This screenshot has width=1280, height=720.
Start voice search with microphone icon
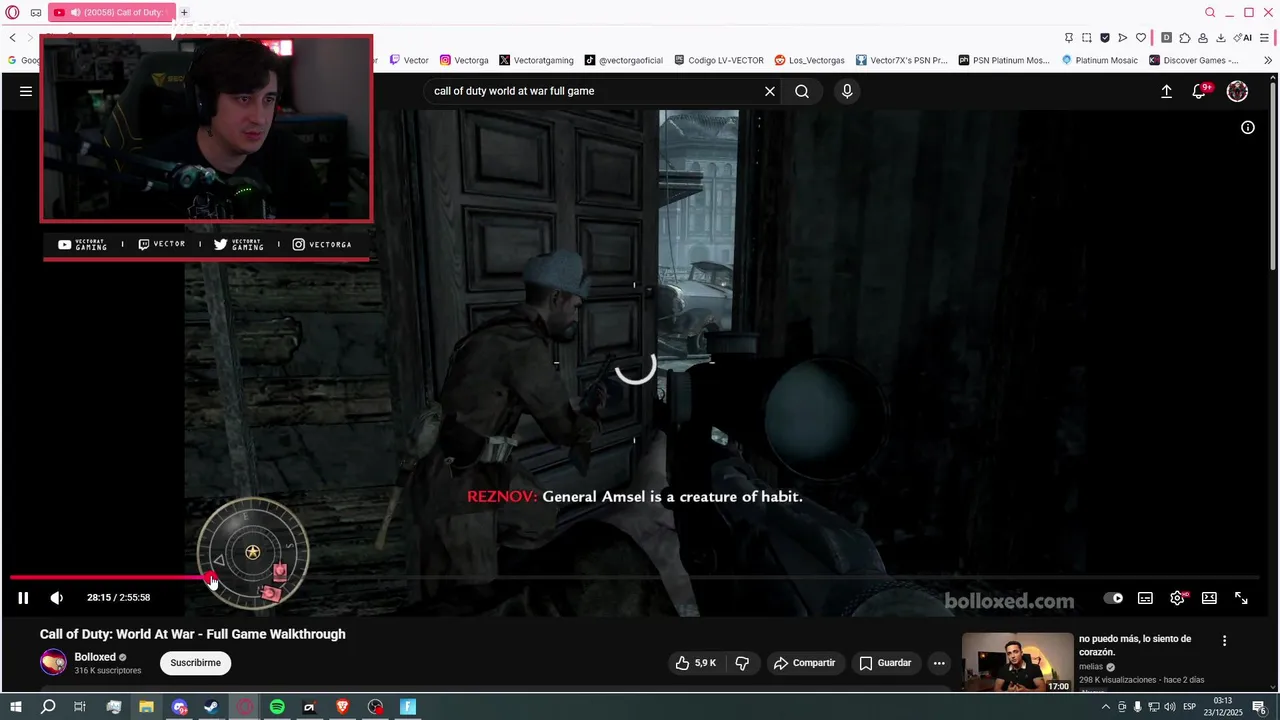click(847, 91)
